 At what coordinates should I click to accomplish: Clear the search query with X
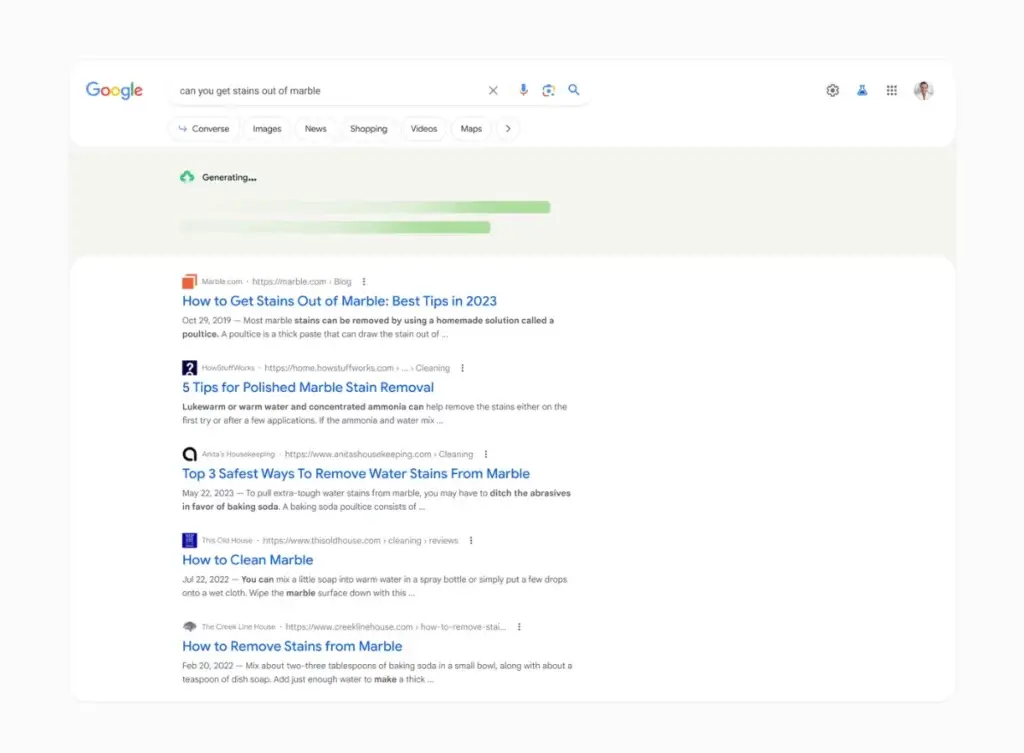coord(493,90)
